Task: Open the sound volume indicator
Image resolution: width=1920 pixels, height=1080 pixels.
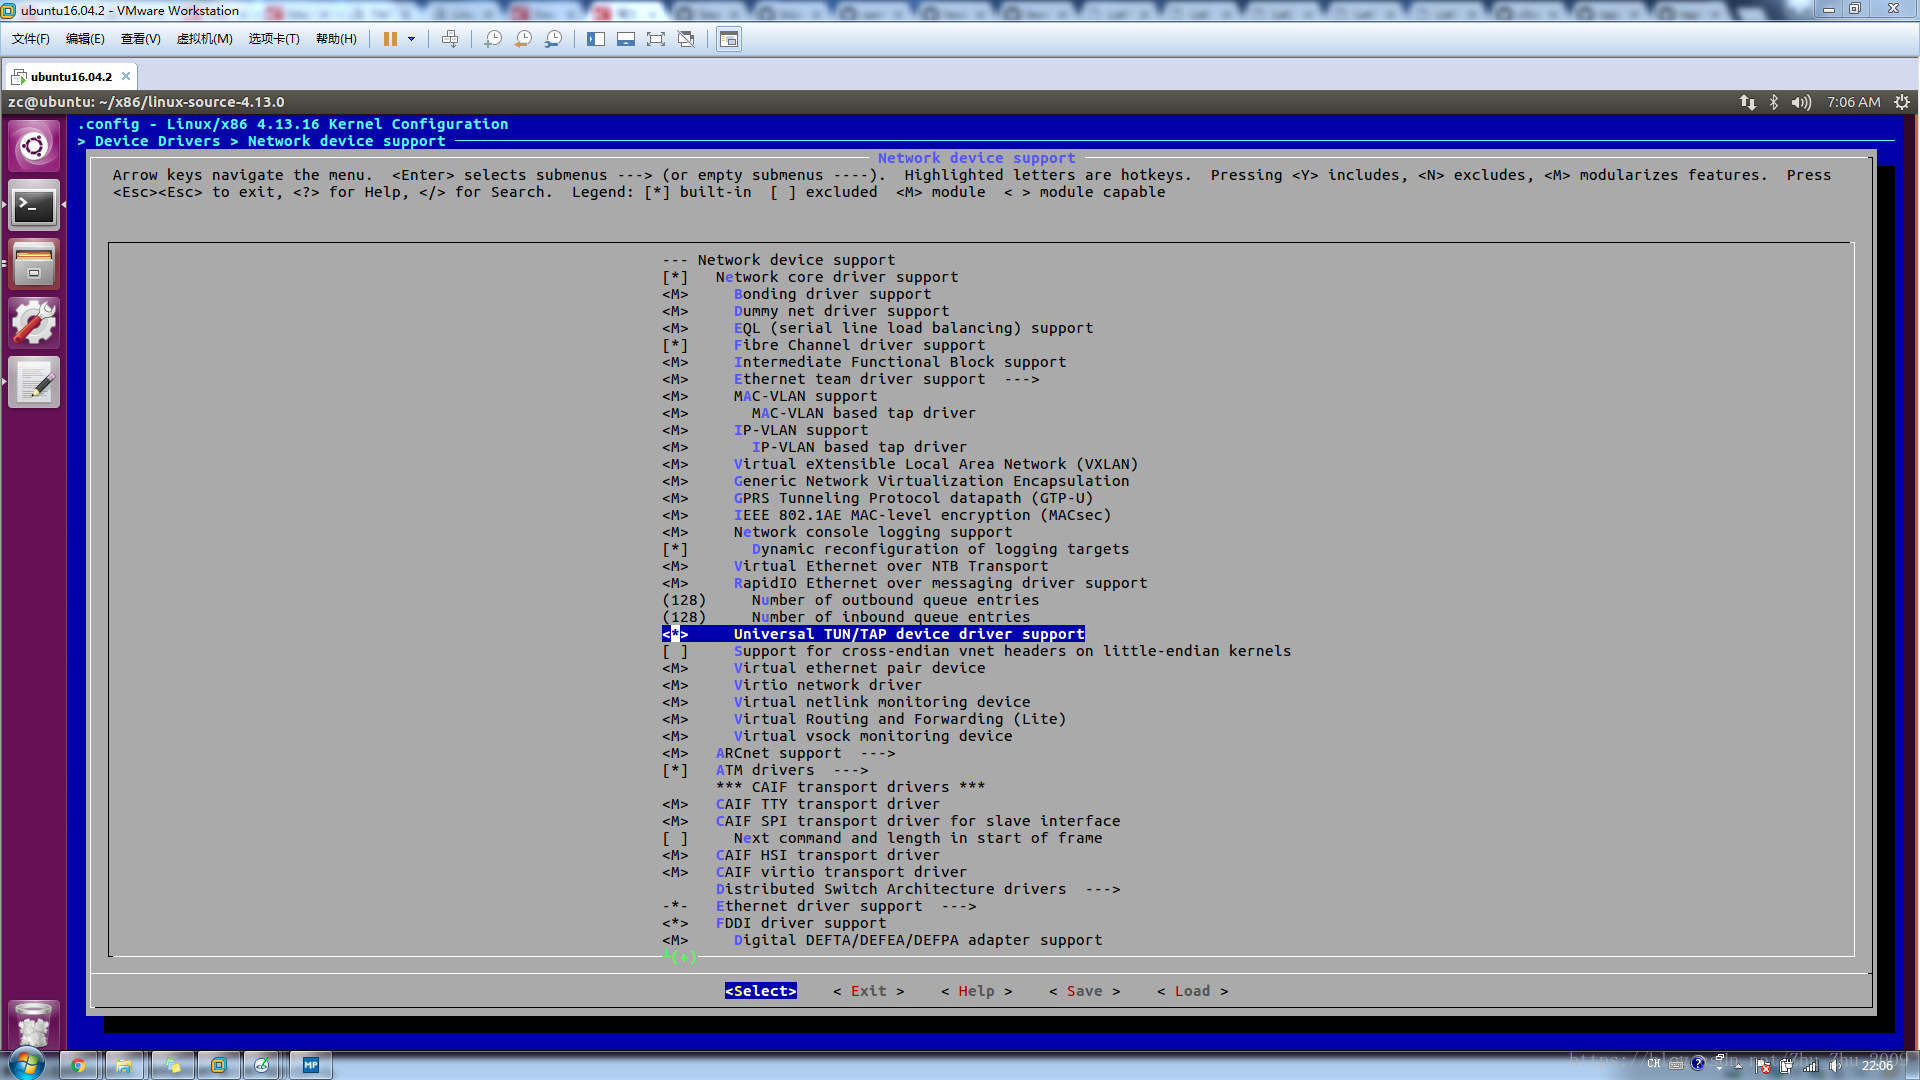Action: pyautogui.click(x=1801, y=102)
